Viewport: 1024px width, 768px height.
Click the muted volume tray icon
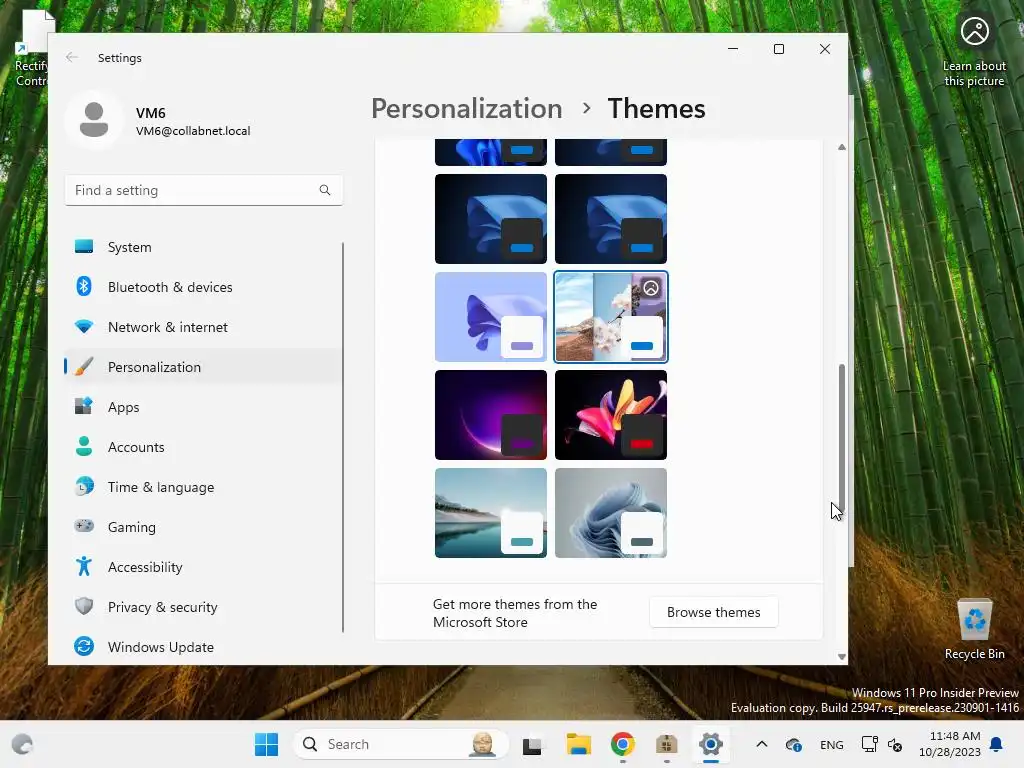point(895,744)
